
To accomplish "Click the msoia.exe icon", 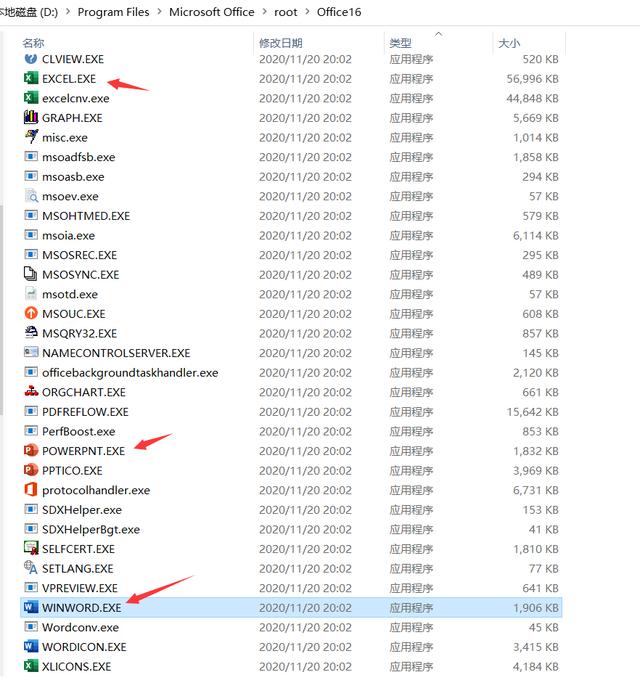I will pyautogui.click(x=31, y=235).
